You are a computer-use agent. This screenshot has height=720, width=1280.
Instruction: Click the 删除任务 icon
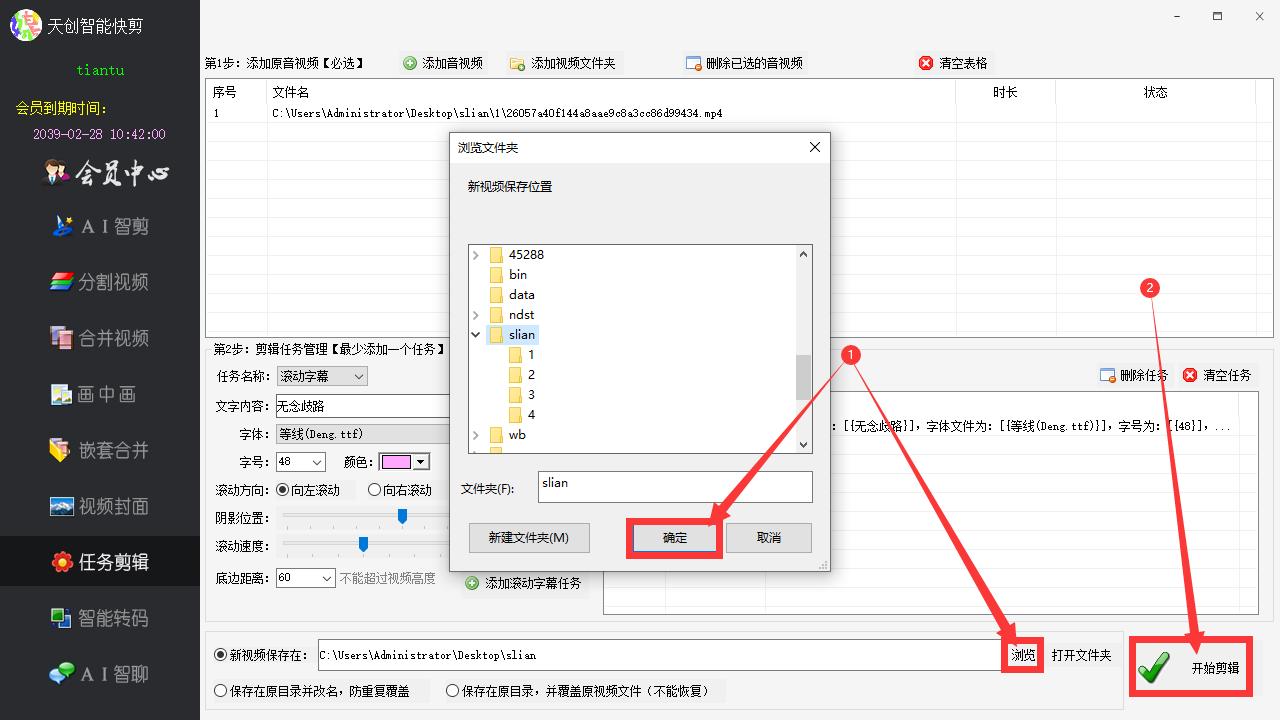pos(1107,375)
